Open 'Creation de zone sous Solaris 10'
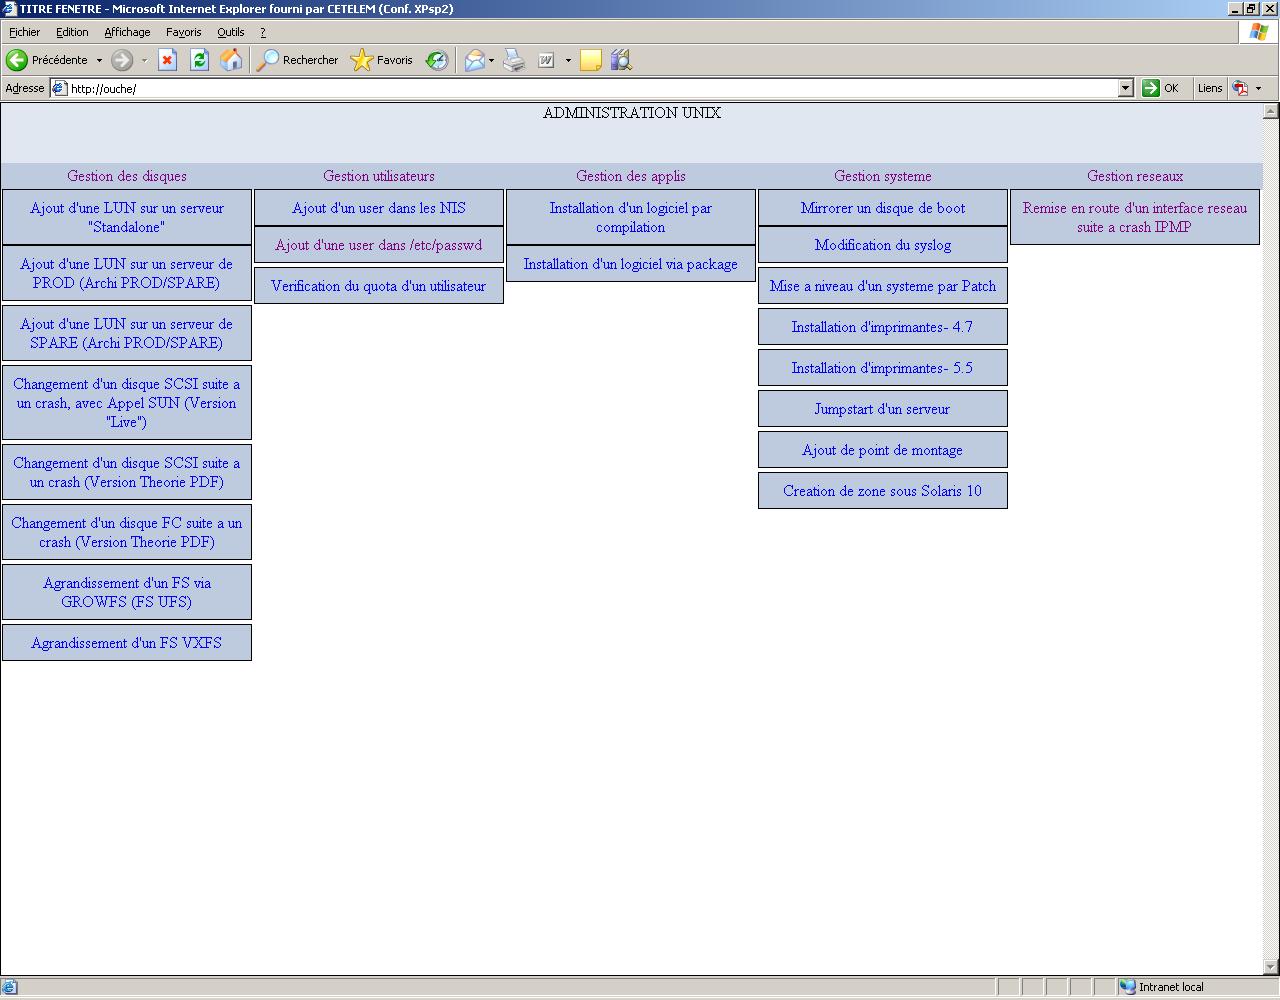 pyautogui.click(x=883, y=491)
